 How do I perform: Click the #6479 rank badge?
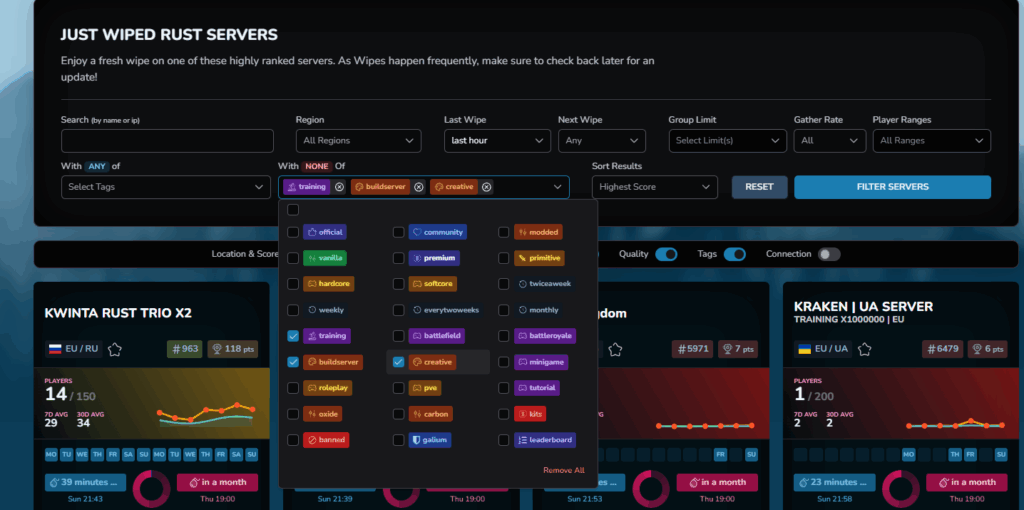[x=942, y=349]
